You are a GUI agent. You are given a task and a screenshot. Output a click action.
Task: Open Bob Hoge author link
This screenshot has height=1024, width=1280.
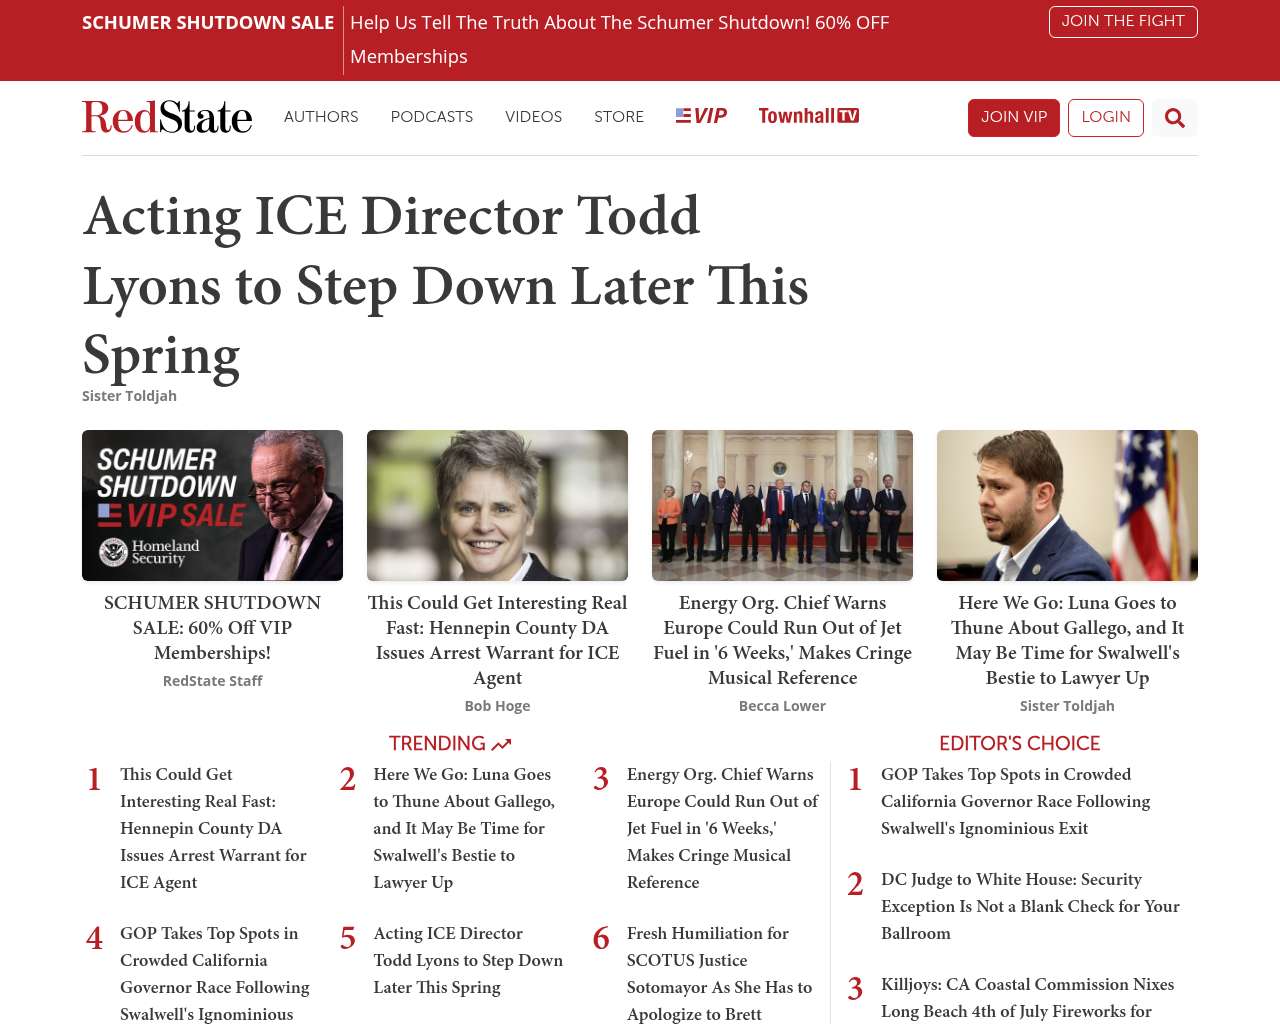click(x=497, y=706)
